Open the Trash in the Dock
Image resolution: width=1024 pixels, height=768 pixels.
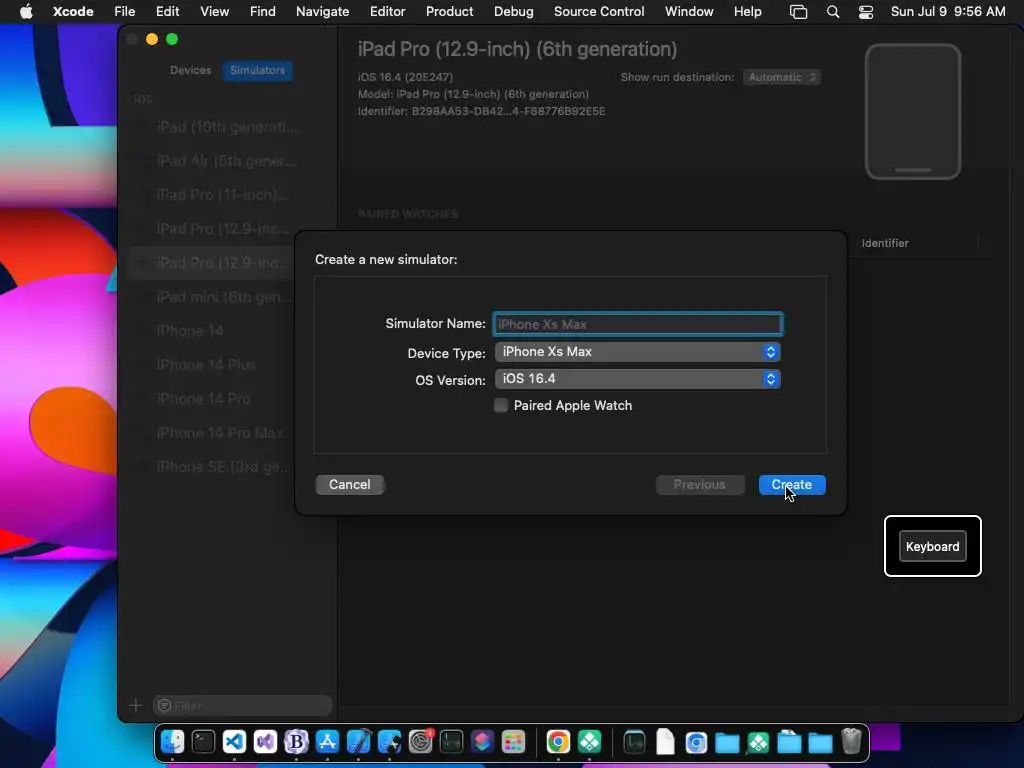pyautogui.click(x=851, y=742)
